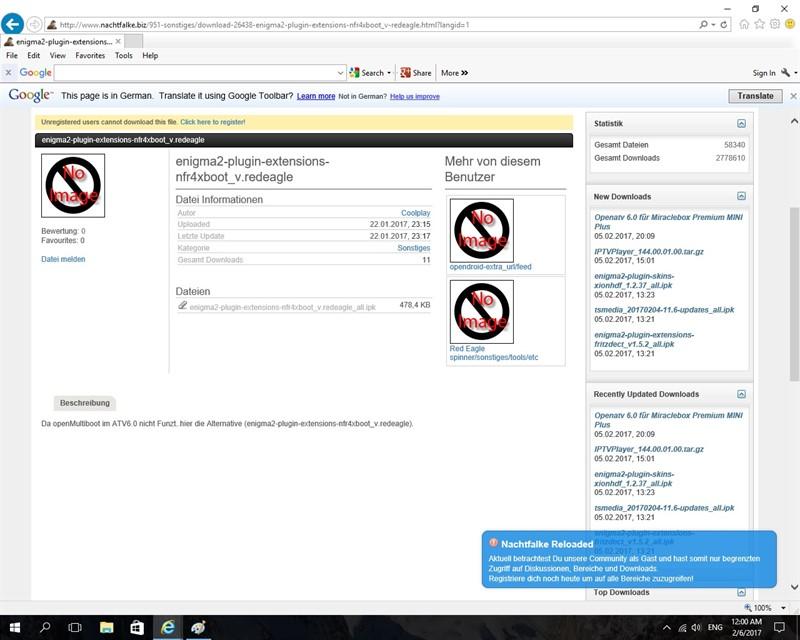Click the browser forward arrow
The image size is (800, 640).
(x=34, y=24)
